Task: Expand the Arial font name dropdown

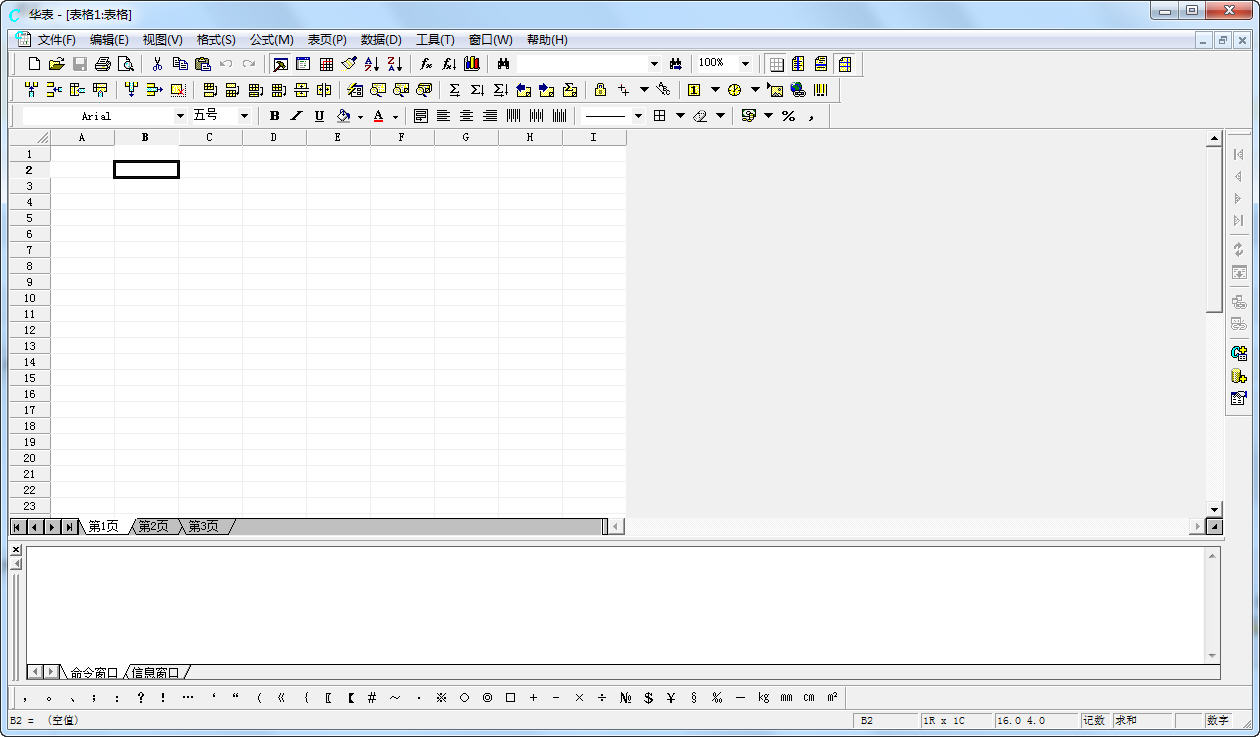Action: (x=181, y=116)
